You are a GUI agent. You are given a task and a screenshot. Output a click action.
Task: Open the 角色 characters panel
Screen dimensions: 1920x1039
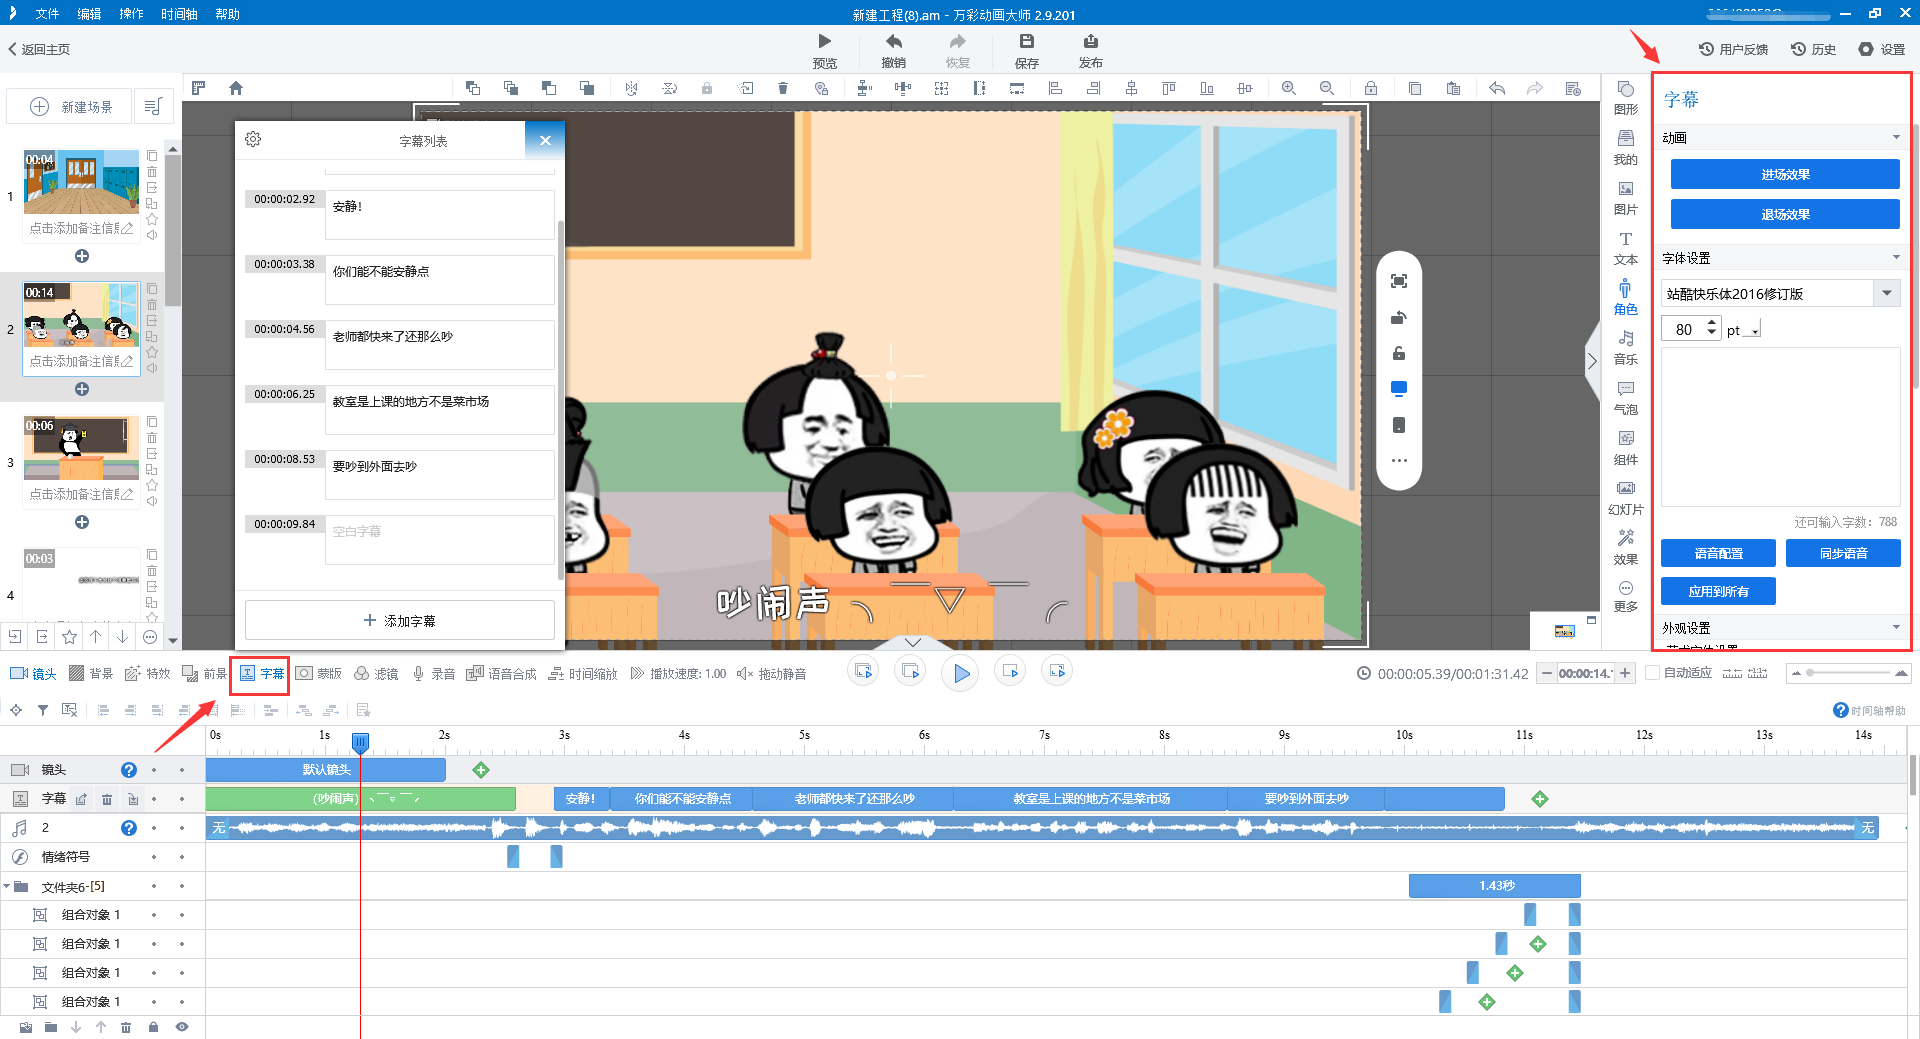click(x=1625, y=298)
